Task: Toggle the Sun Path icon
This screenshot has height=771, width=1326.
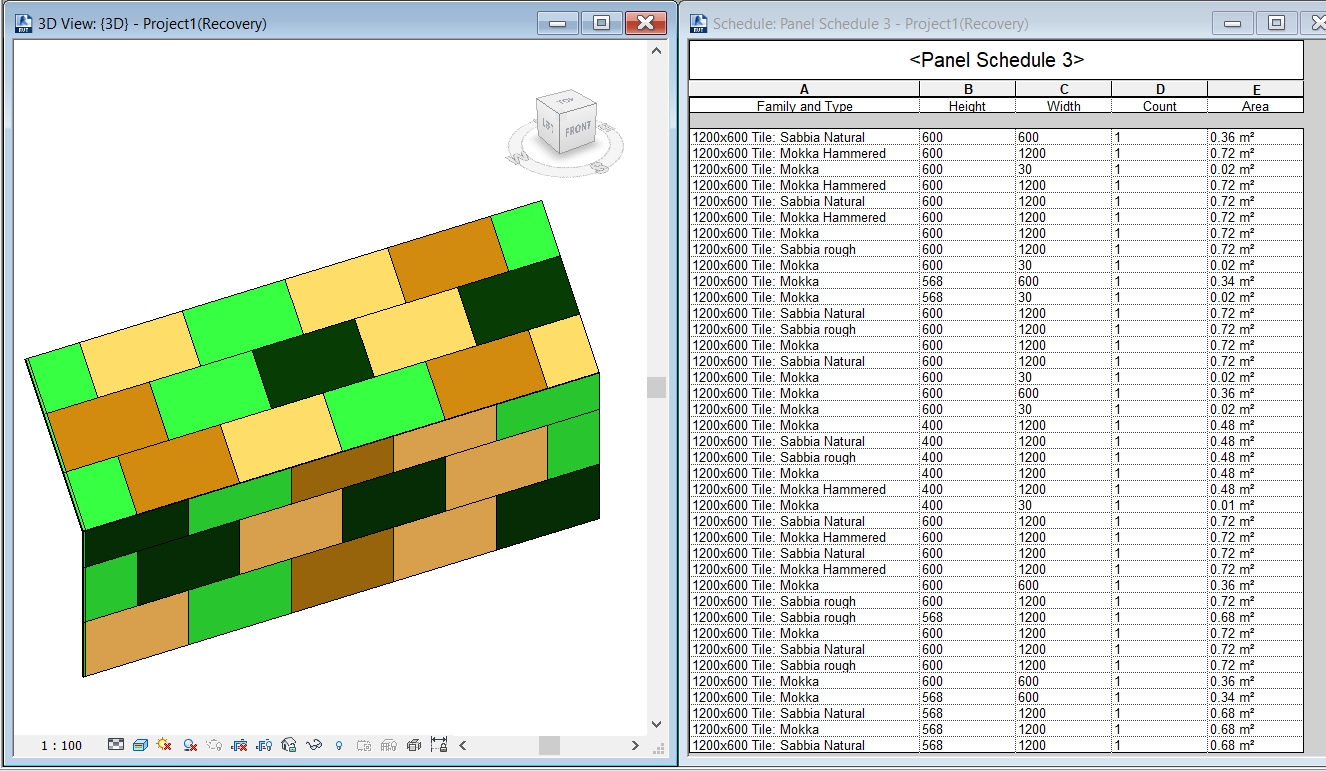Action: 166,745
